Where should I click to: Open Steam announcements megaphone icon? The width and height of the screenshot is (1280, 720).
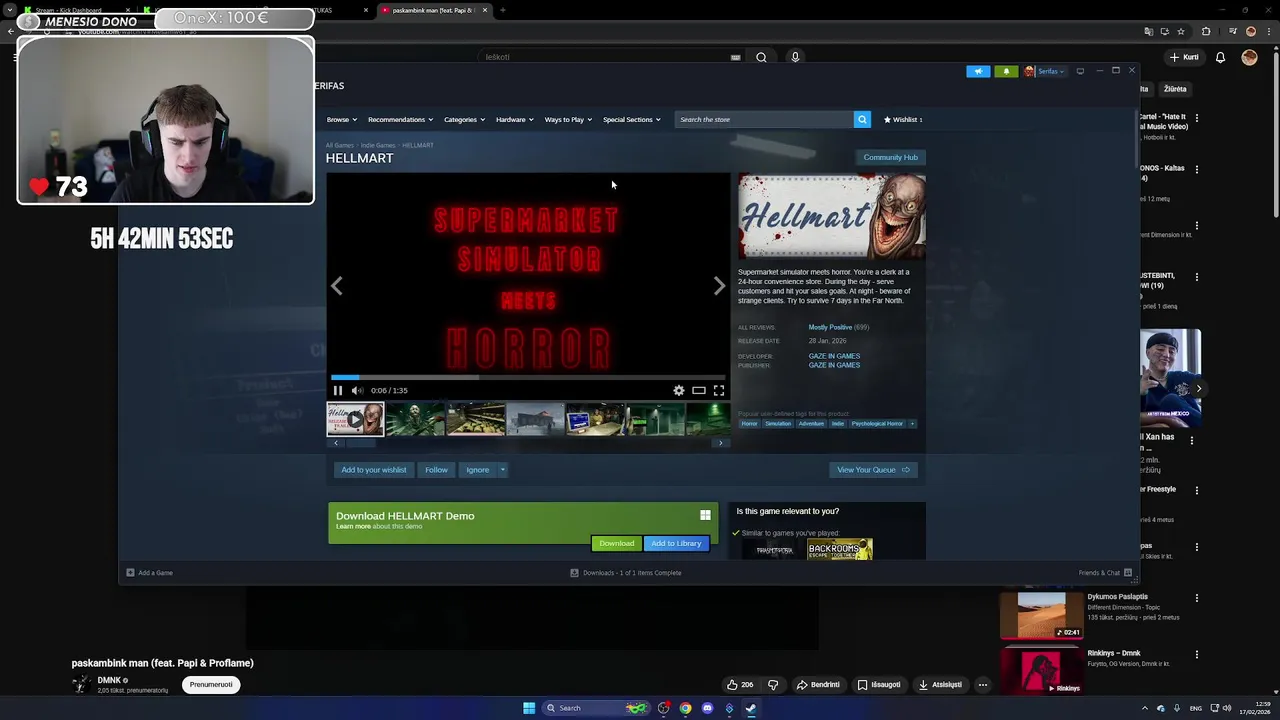[978, 71]
